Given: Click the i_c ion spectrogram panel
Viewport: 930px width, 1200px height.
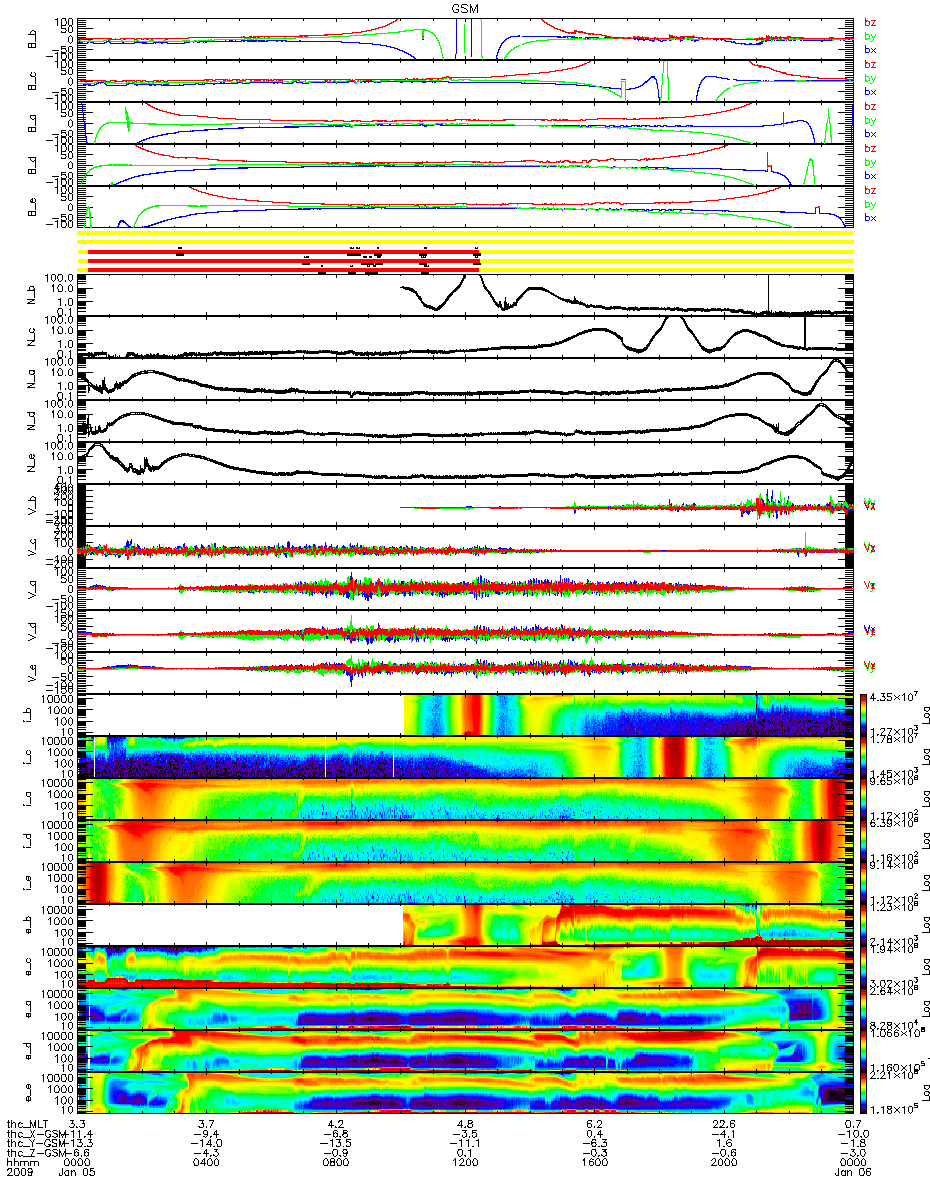Looking at the screenshot, I should click(x=466, y=757).
